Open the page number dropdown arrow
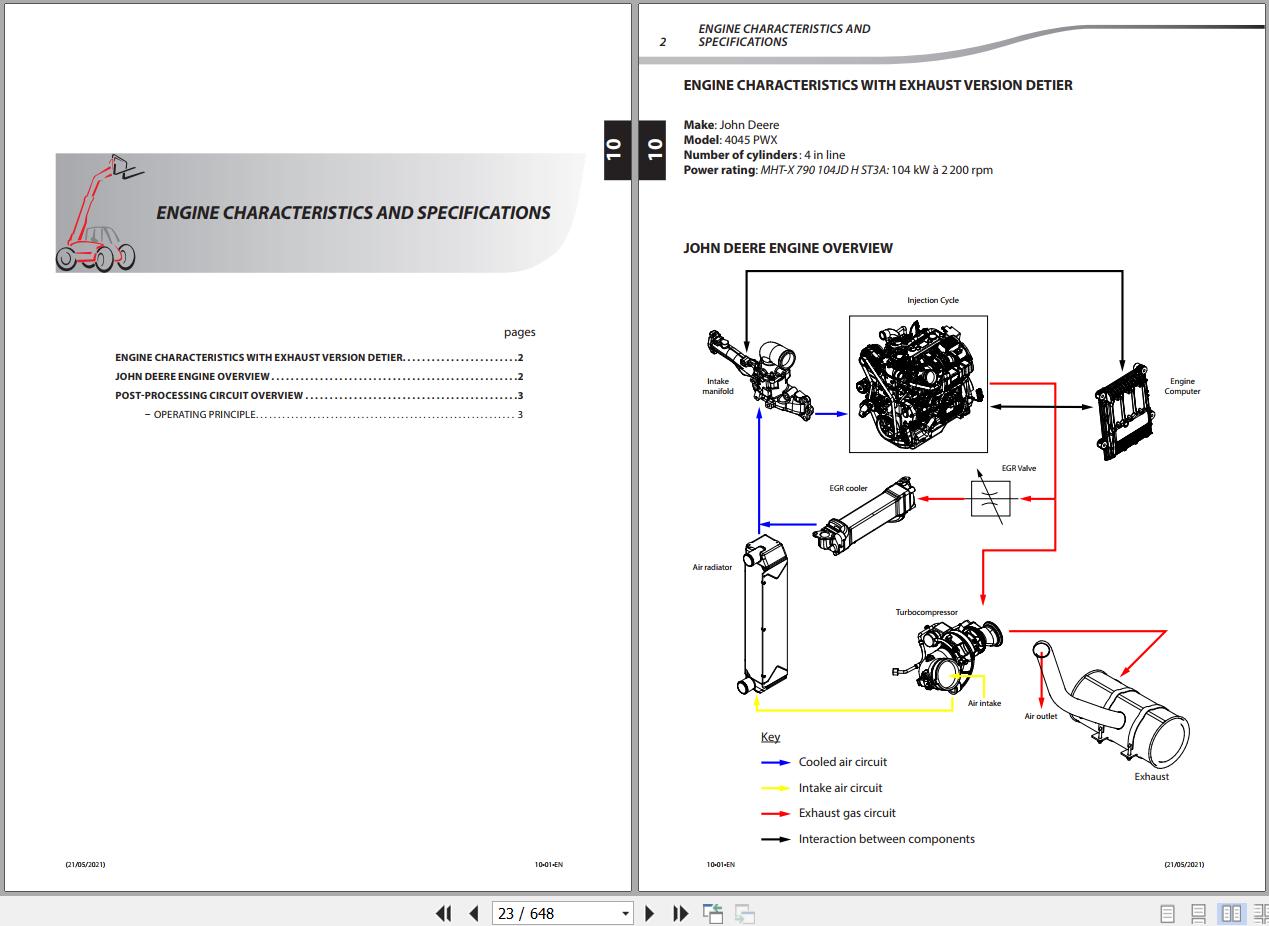 [x=626, y=913]
